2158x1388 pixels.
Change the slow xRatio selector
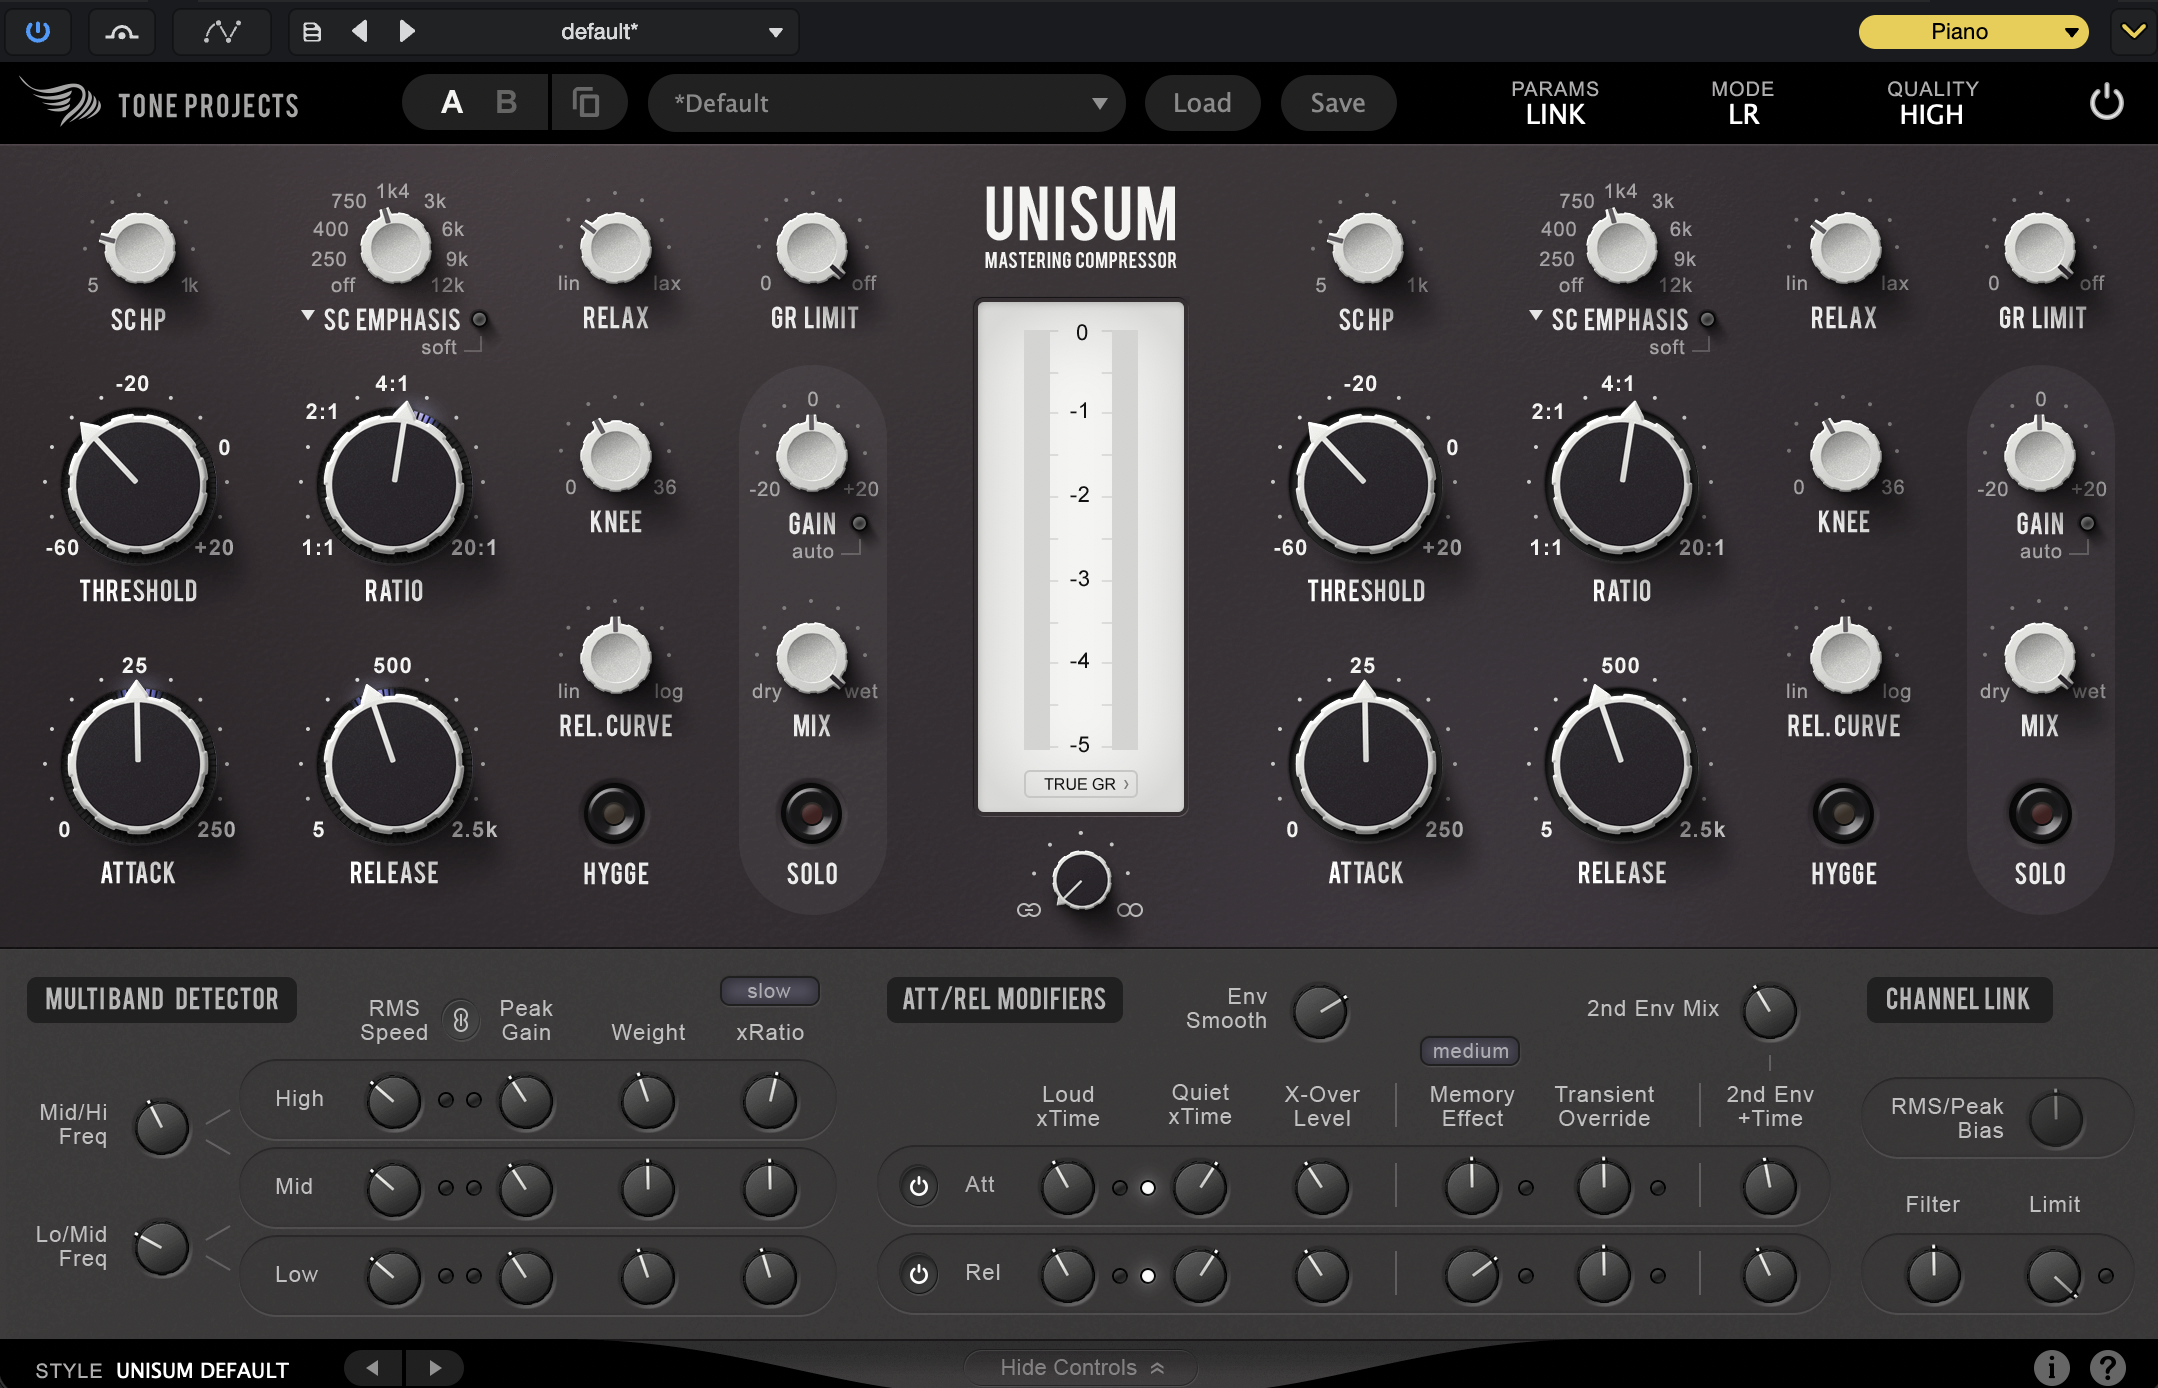point(769,990)
